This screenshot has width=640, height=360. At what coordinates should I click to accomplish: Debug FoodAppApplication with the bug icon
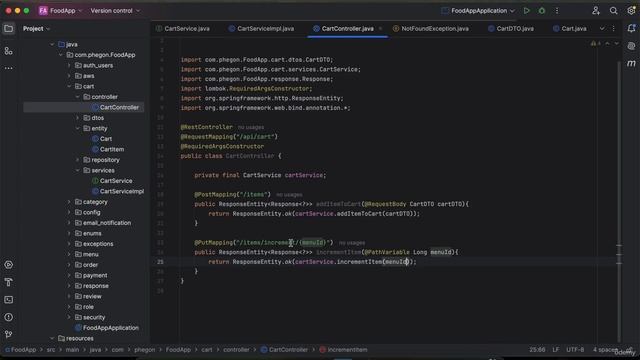542,11
